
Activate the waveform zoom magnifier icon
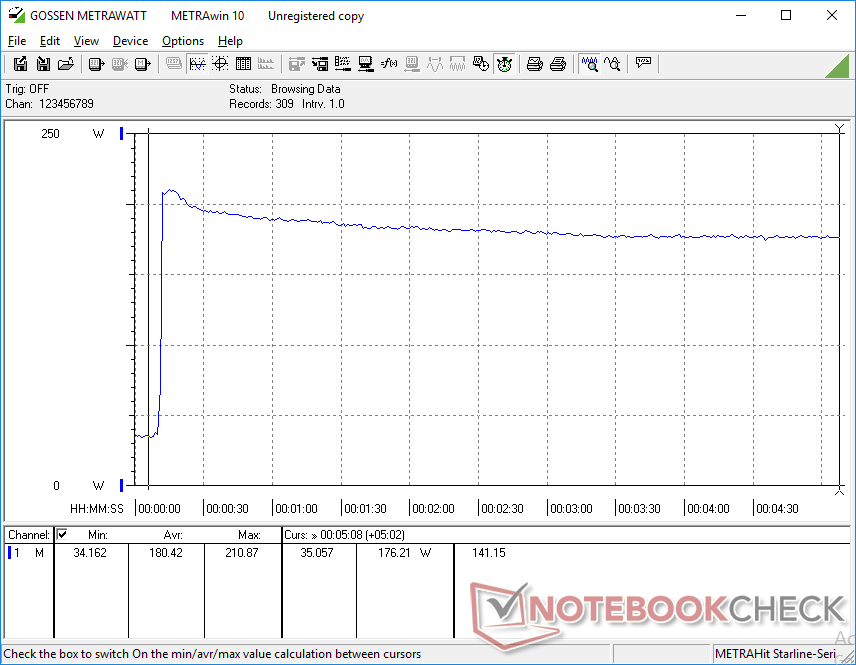[589, 64]
